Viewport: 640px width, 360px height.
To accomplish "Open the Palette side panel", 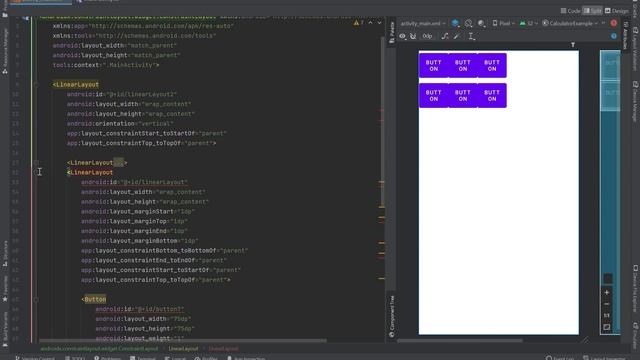I will coord(391,33).
